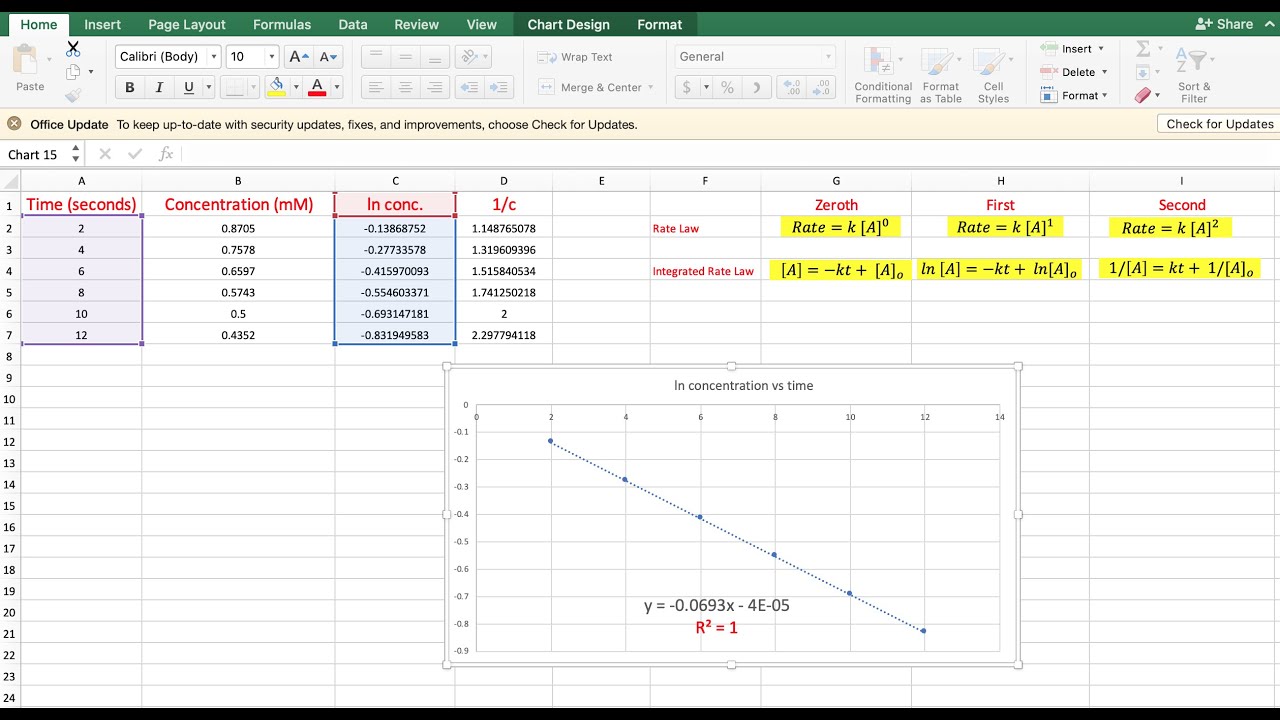Viewport: 1280px width, 720px height.
Task: Open the Format ribbon tab
Action: click(x=660, y=24)
